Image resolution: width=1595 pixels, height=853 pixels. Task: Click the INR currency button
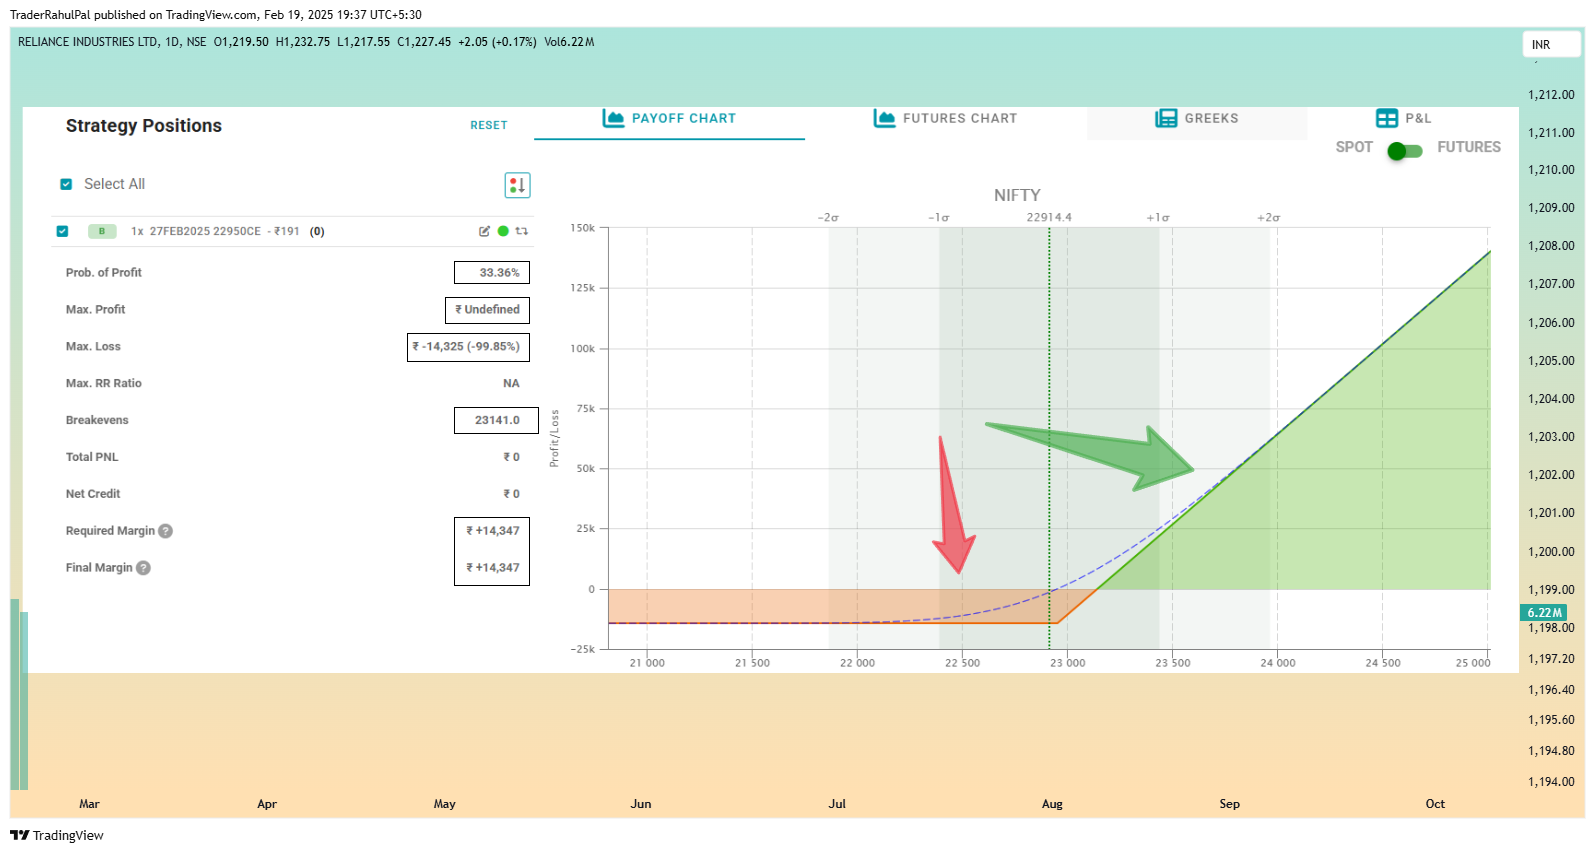pyautogui.click(x=1552, y=45)
